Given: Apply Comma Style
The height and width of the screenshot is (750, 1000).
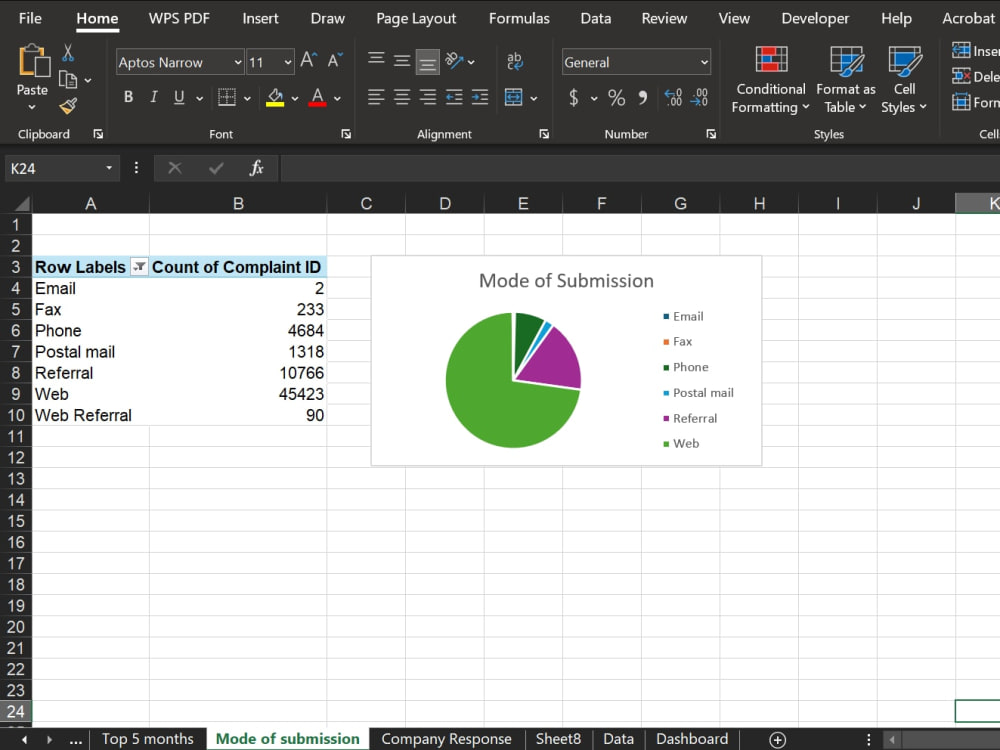Looking at the screenshot, I should click(x=643, y=98).
